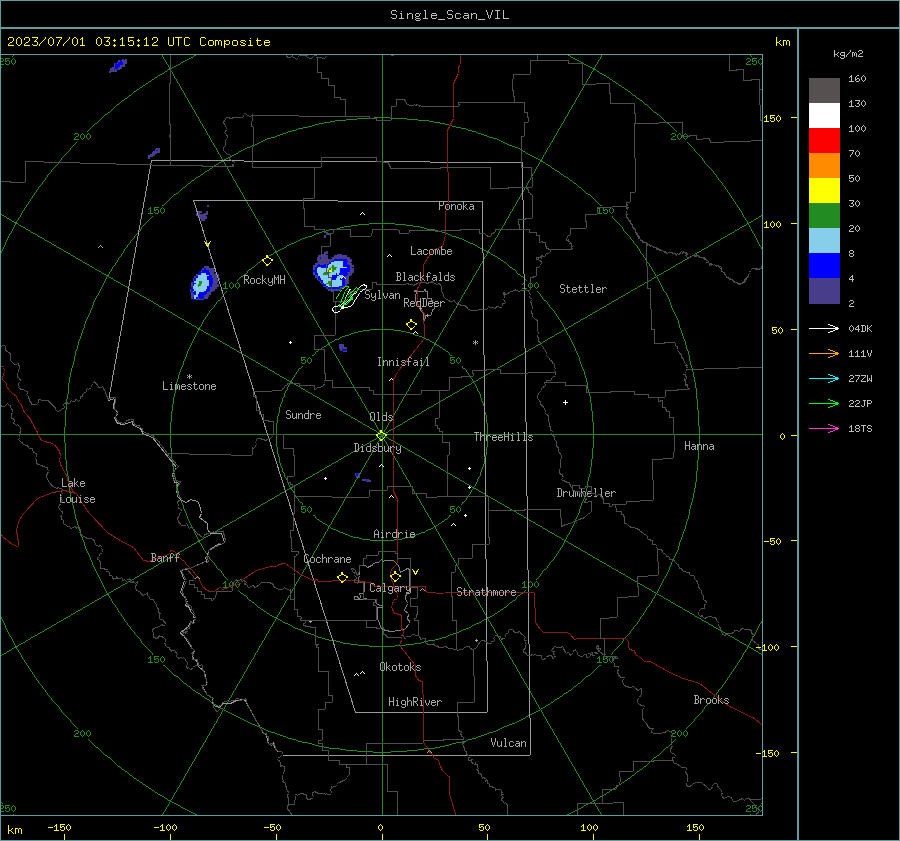This screenshot has height=841, width=900.
Task: Select the blue storm cell west of RockyMH
Action: pos(203,283)
